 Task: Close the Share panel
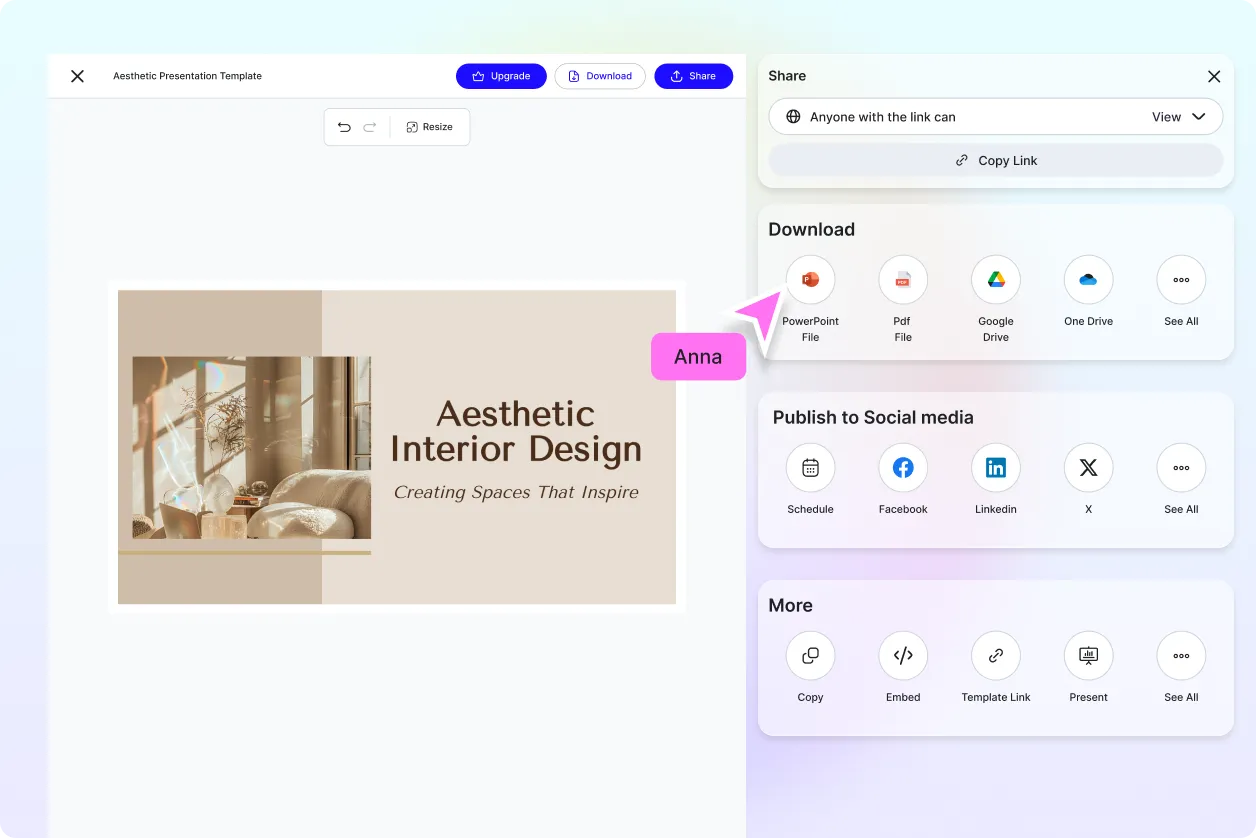(x=1214, y=76)
